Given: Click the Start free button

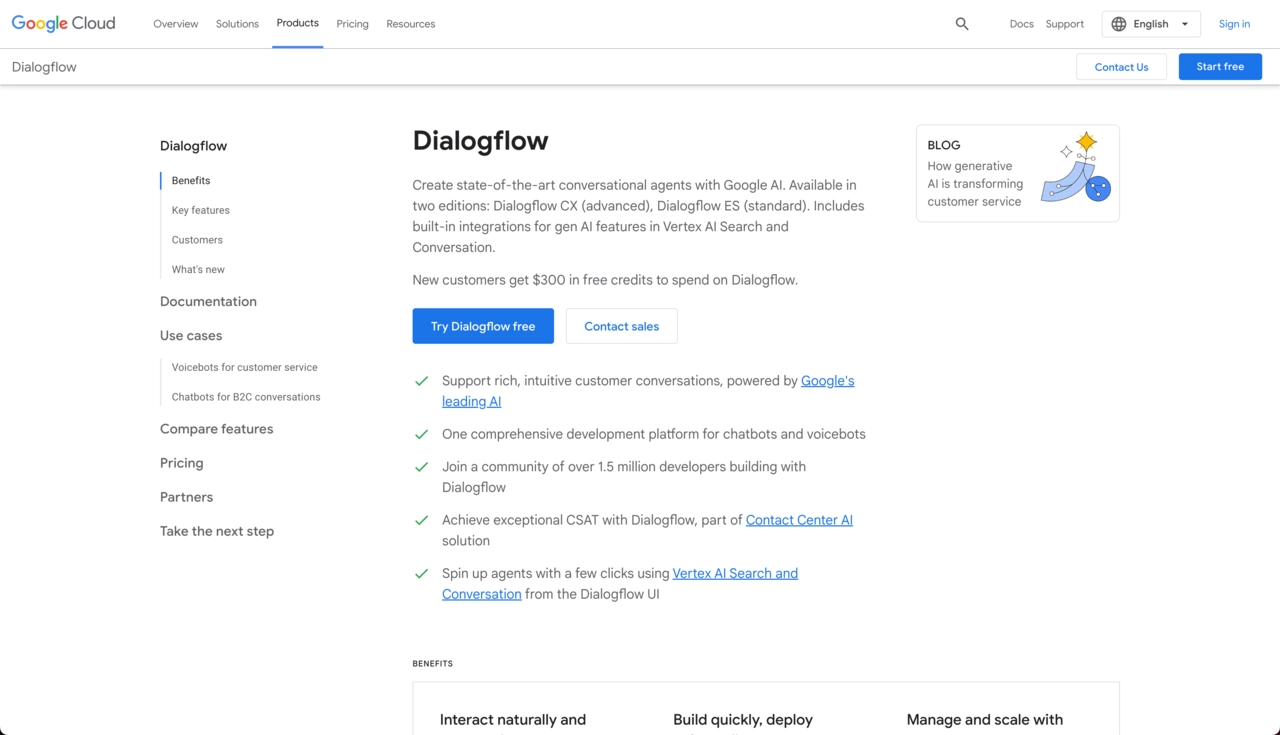Looking at the screenshot, I should tap(1220, 66).
